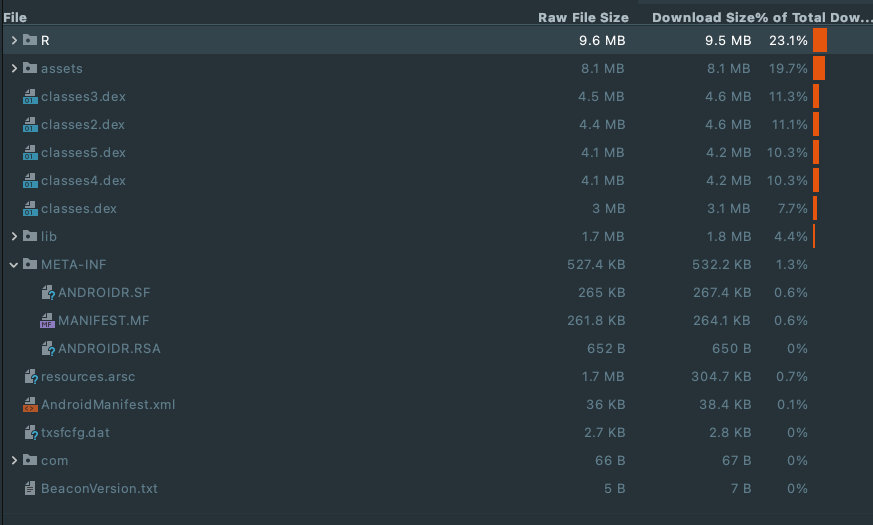Screen dimensions: 873x525
Task: Click the ANDROIDR.RSA unknown file icon
Action: tap(48, 349)
